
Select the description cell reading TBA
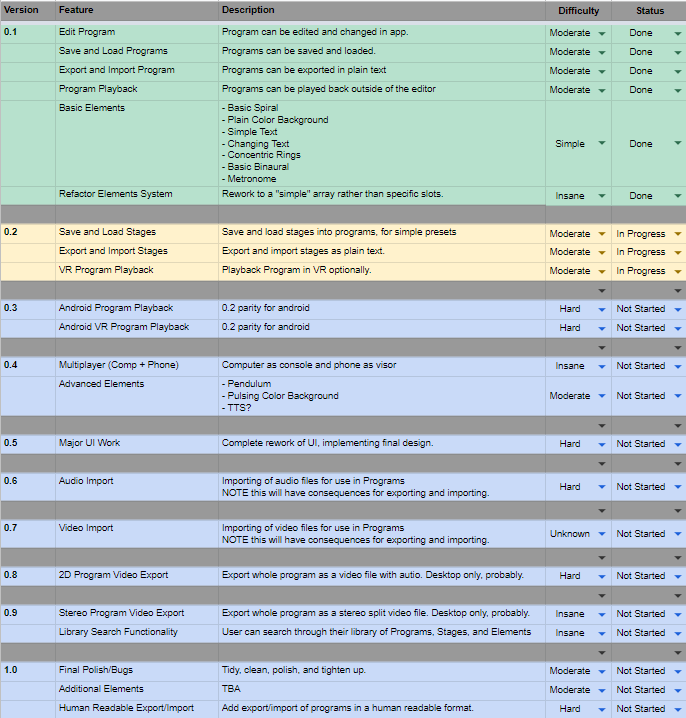point(382,690)
